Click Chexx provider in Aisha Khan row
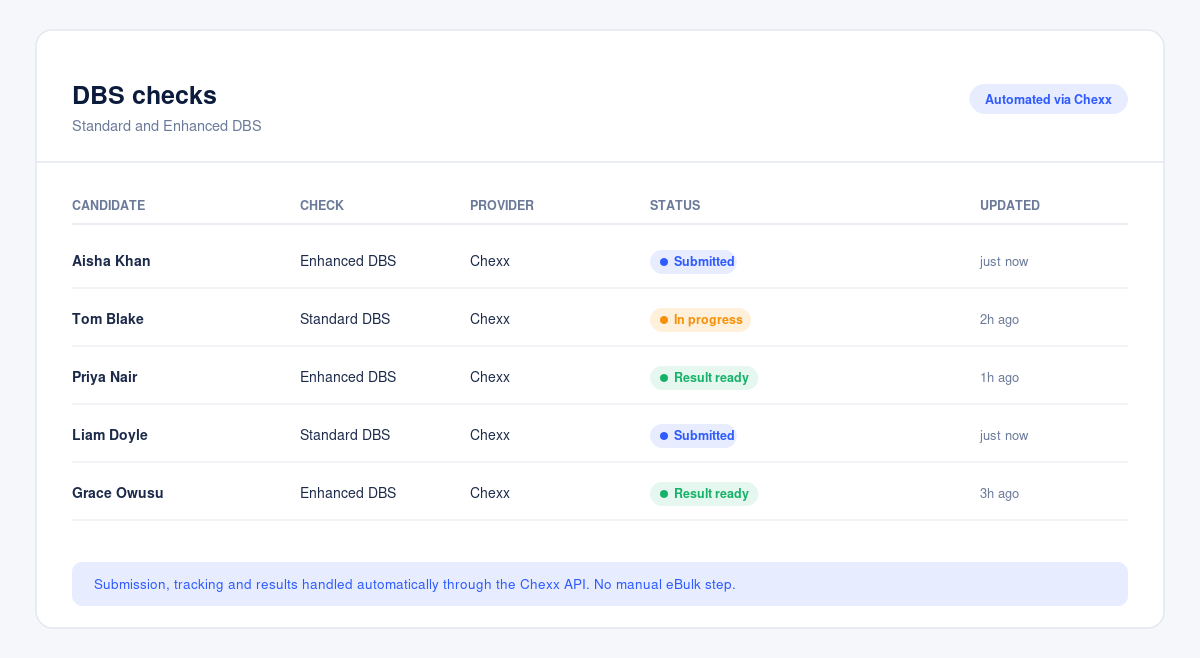Image resolution: width=1200 pixels, height=658 pixels. pos(490,261)
